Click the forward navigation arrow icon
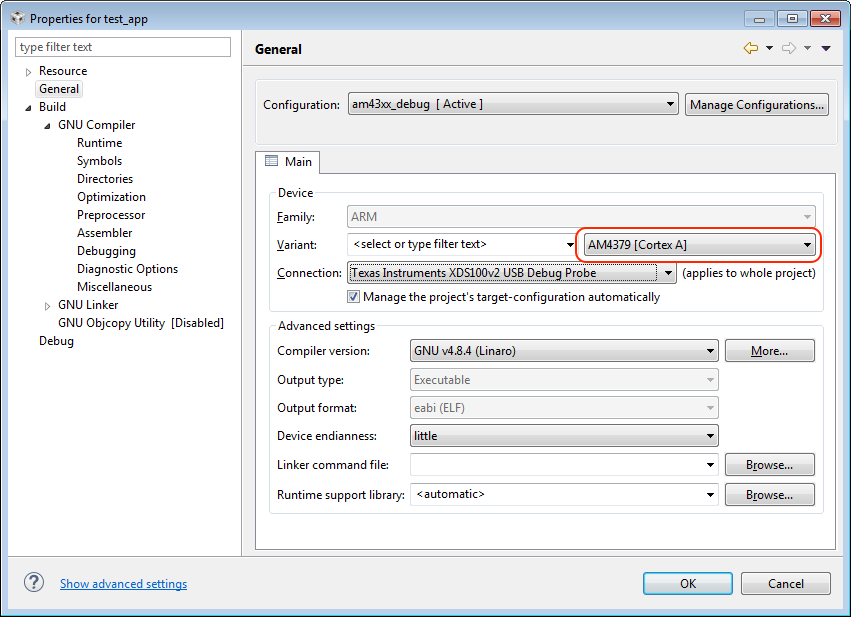The height and width of the screenshot is (620, 853). coord(788,48)
